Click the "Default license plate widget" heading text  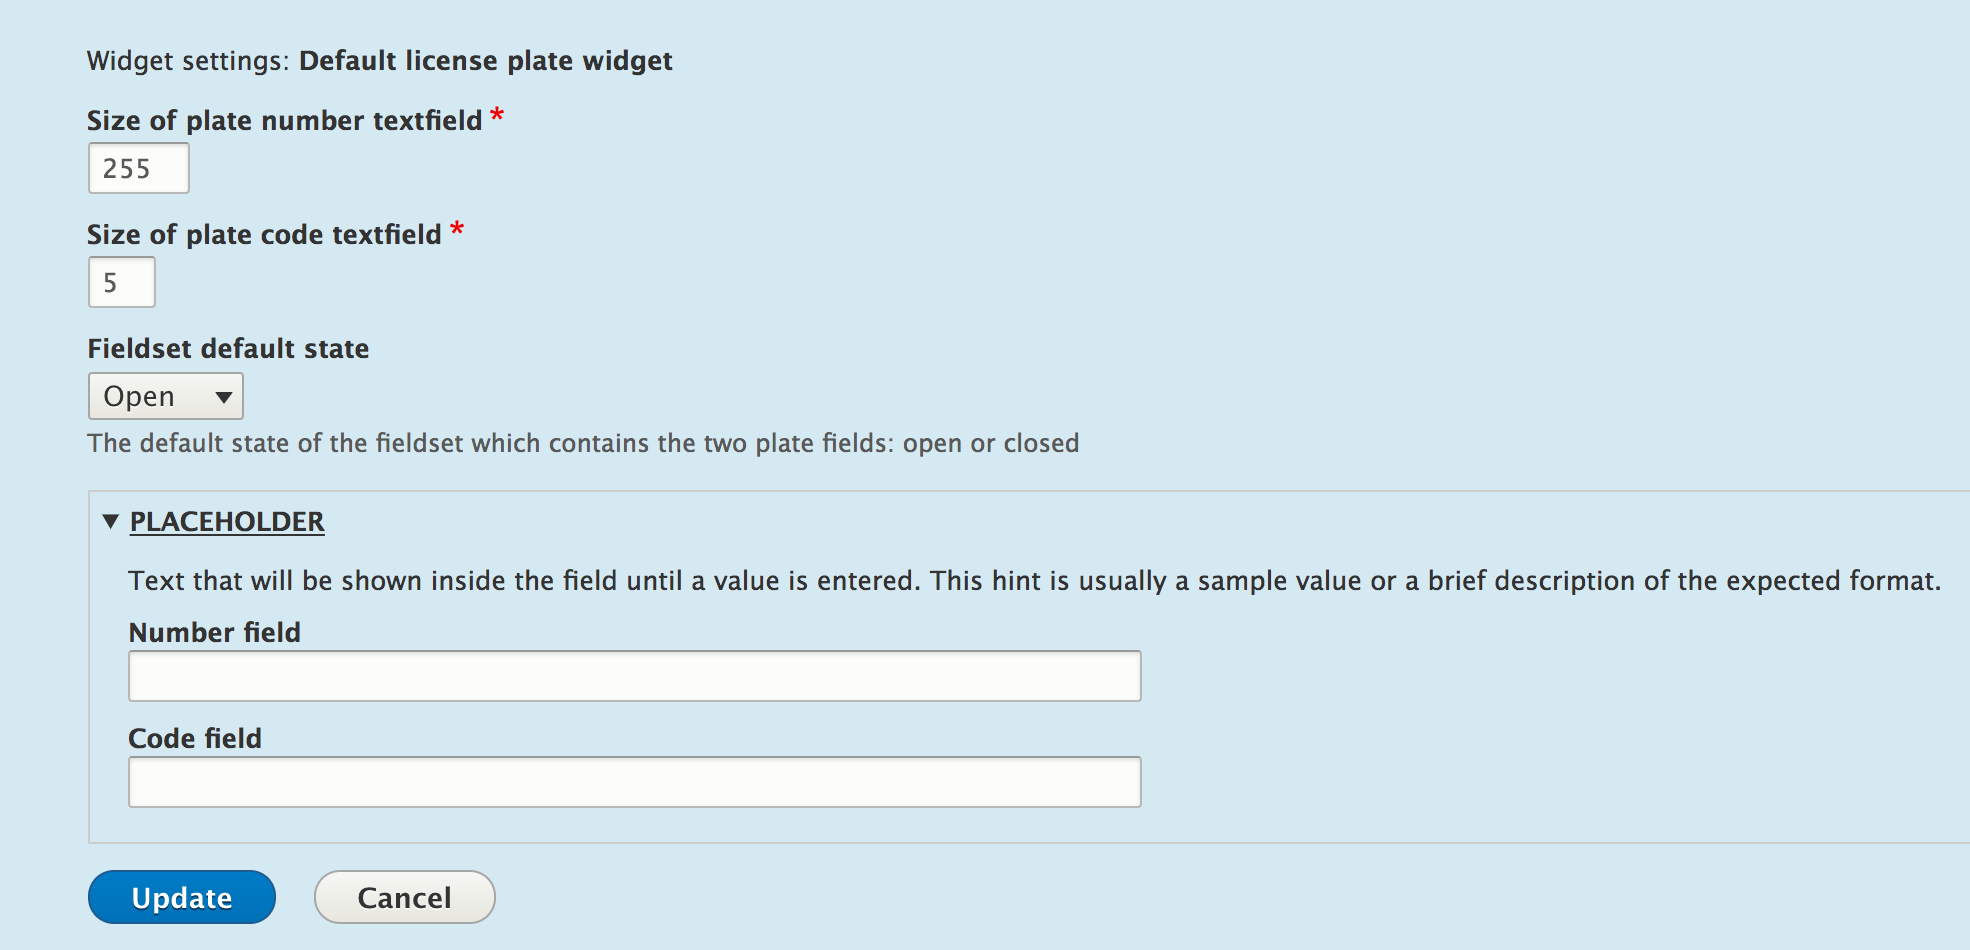coord(485,61)
